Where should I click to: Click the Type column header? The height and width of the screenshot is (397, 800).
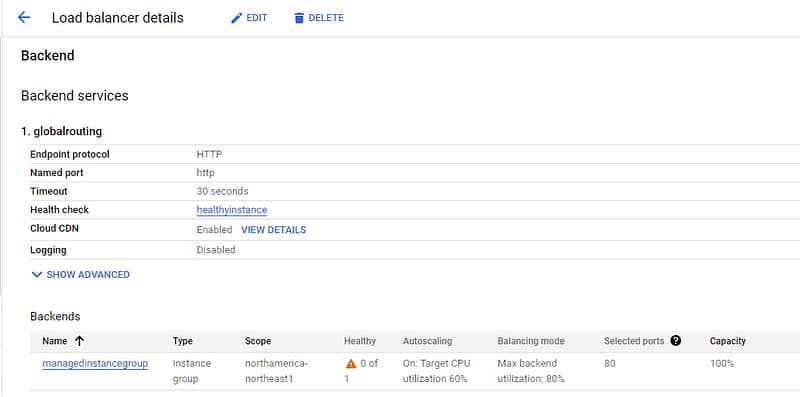(x=183, y=341)
